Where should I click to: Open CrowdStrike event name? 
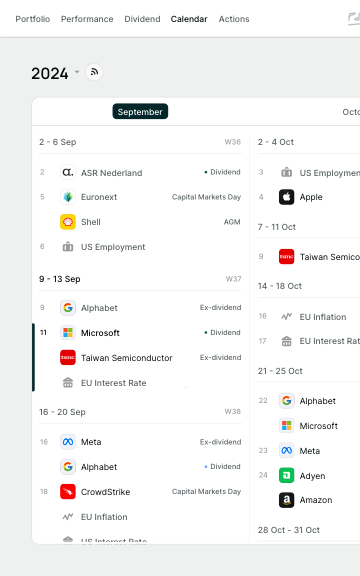click(x=105, y=492)
